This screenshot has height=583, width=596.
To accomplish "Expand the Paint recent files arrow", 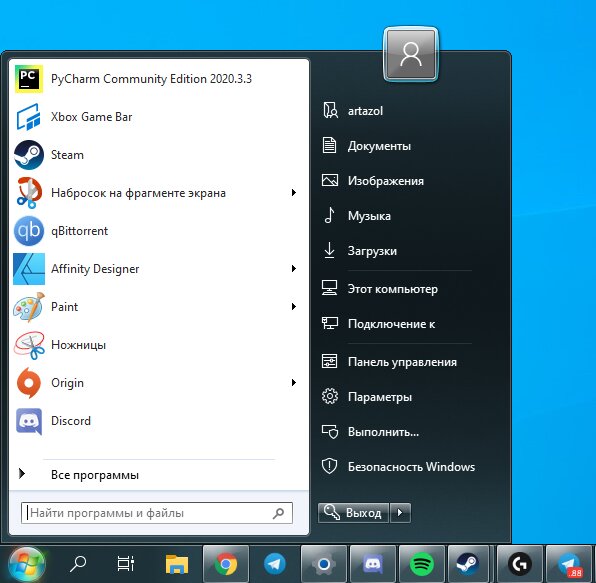I will pos(293,307).
